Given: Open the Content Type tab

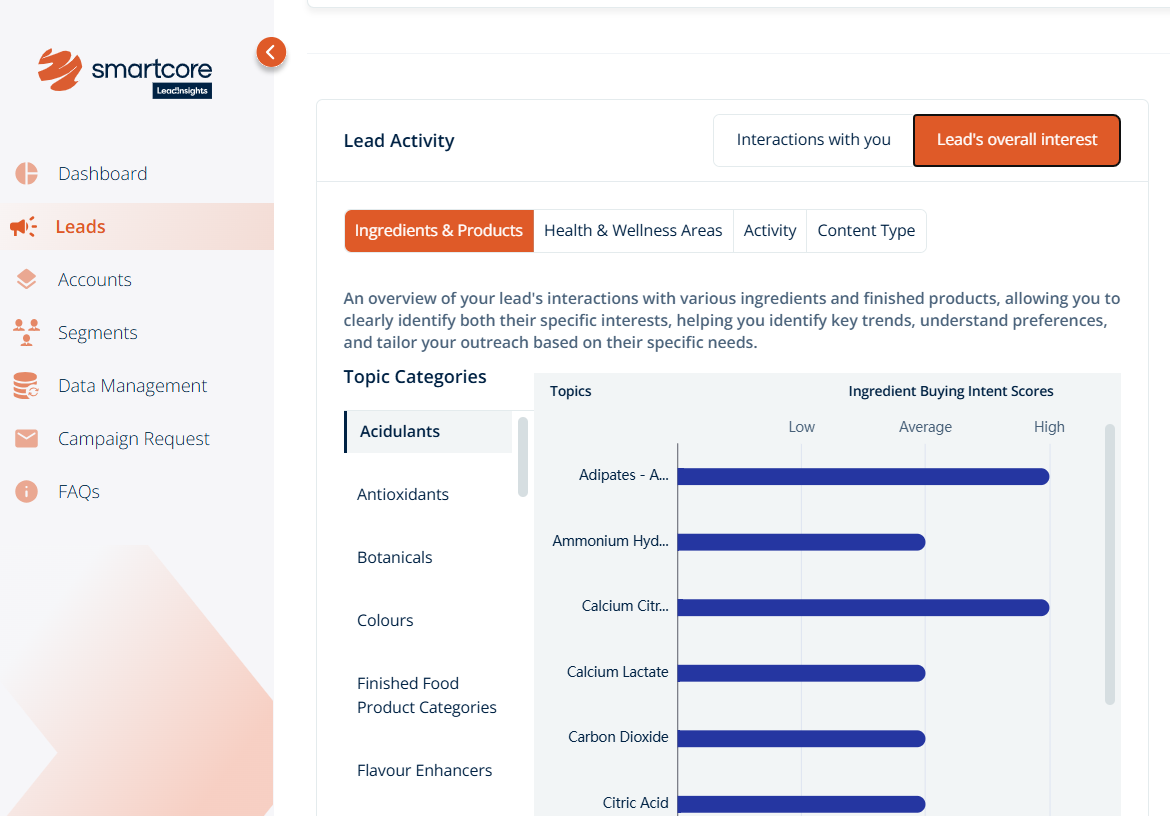Looking at the screenshot, I should (x=866, y=231).
